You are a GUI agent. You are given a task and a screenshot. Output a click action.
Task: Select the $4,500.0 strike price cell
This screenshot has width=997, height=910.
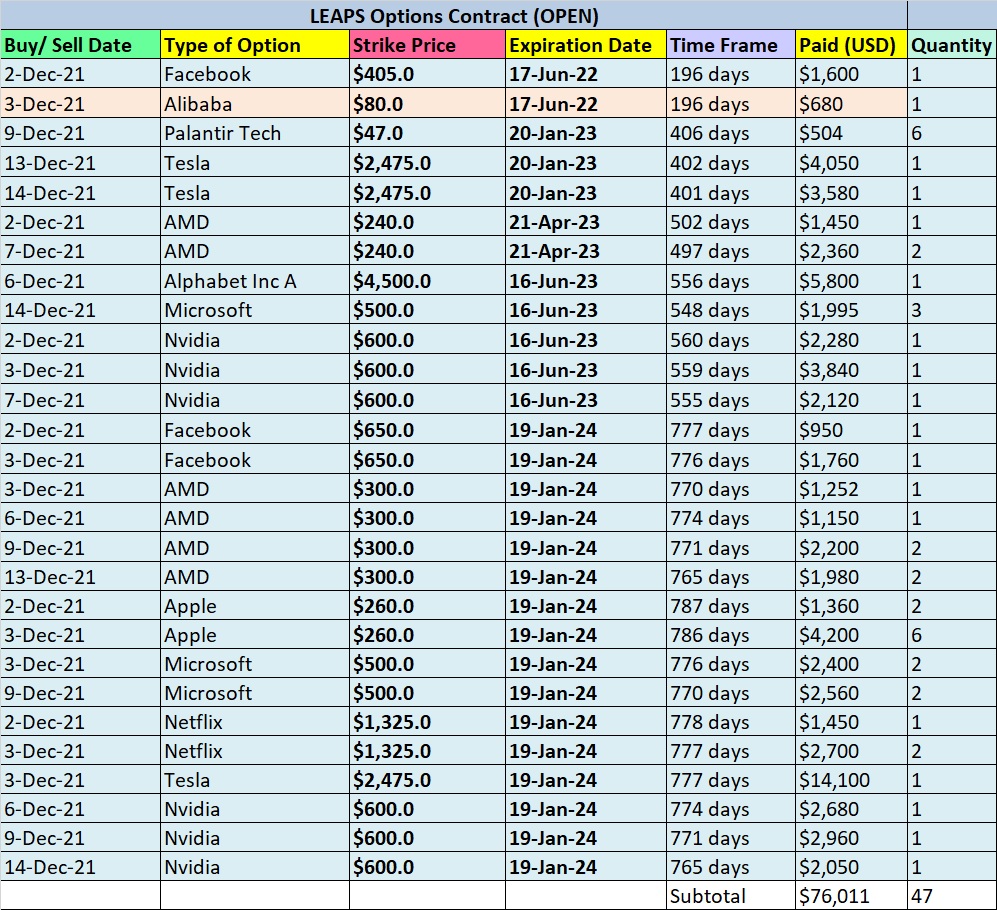(427, 281)
